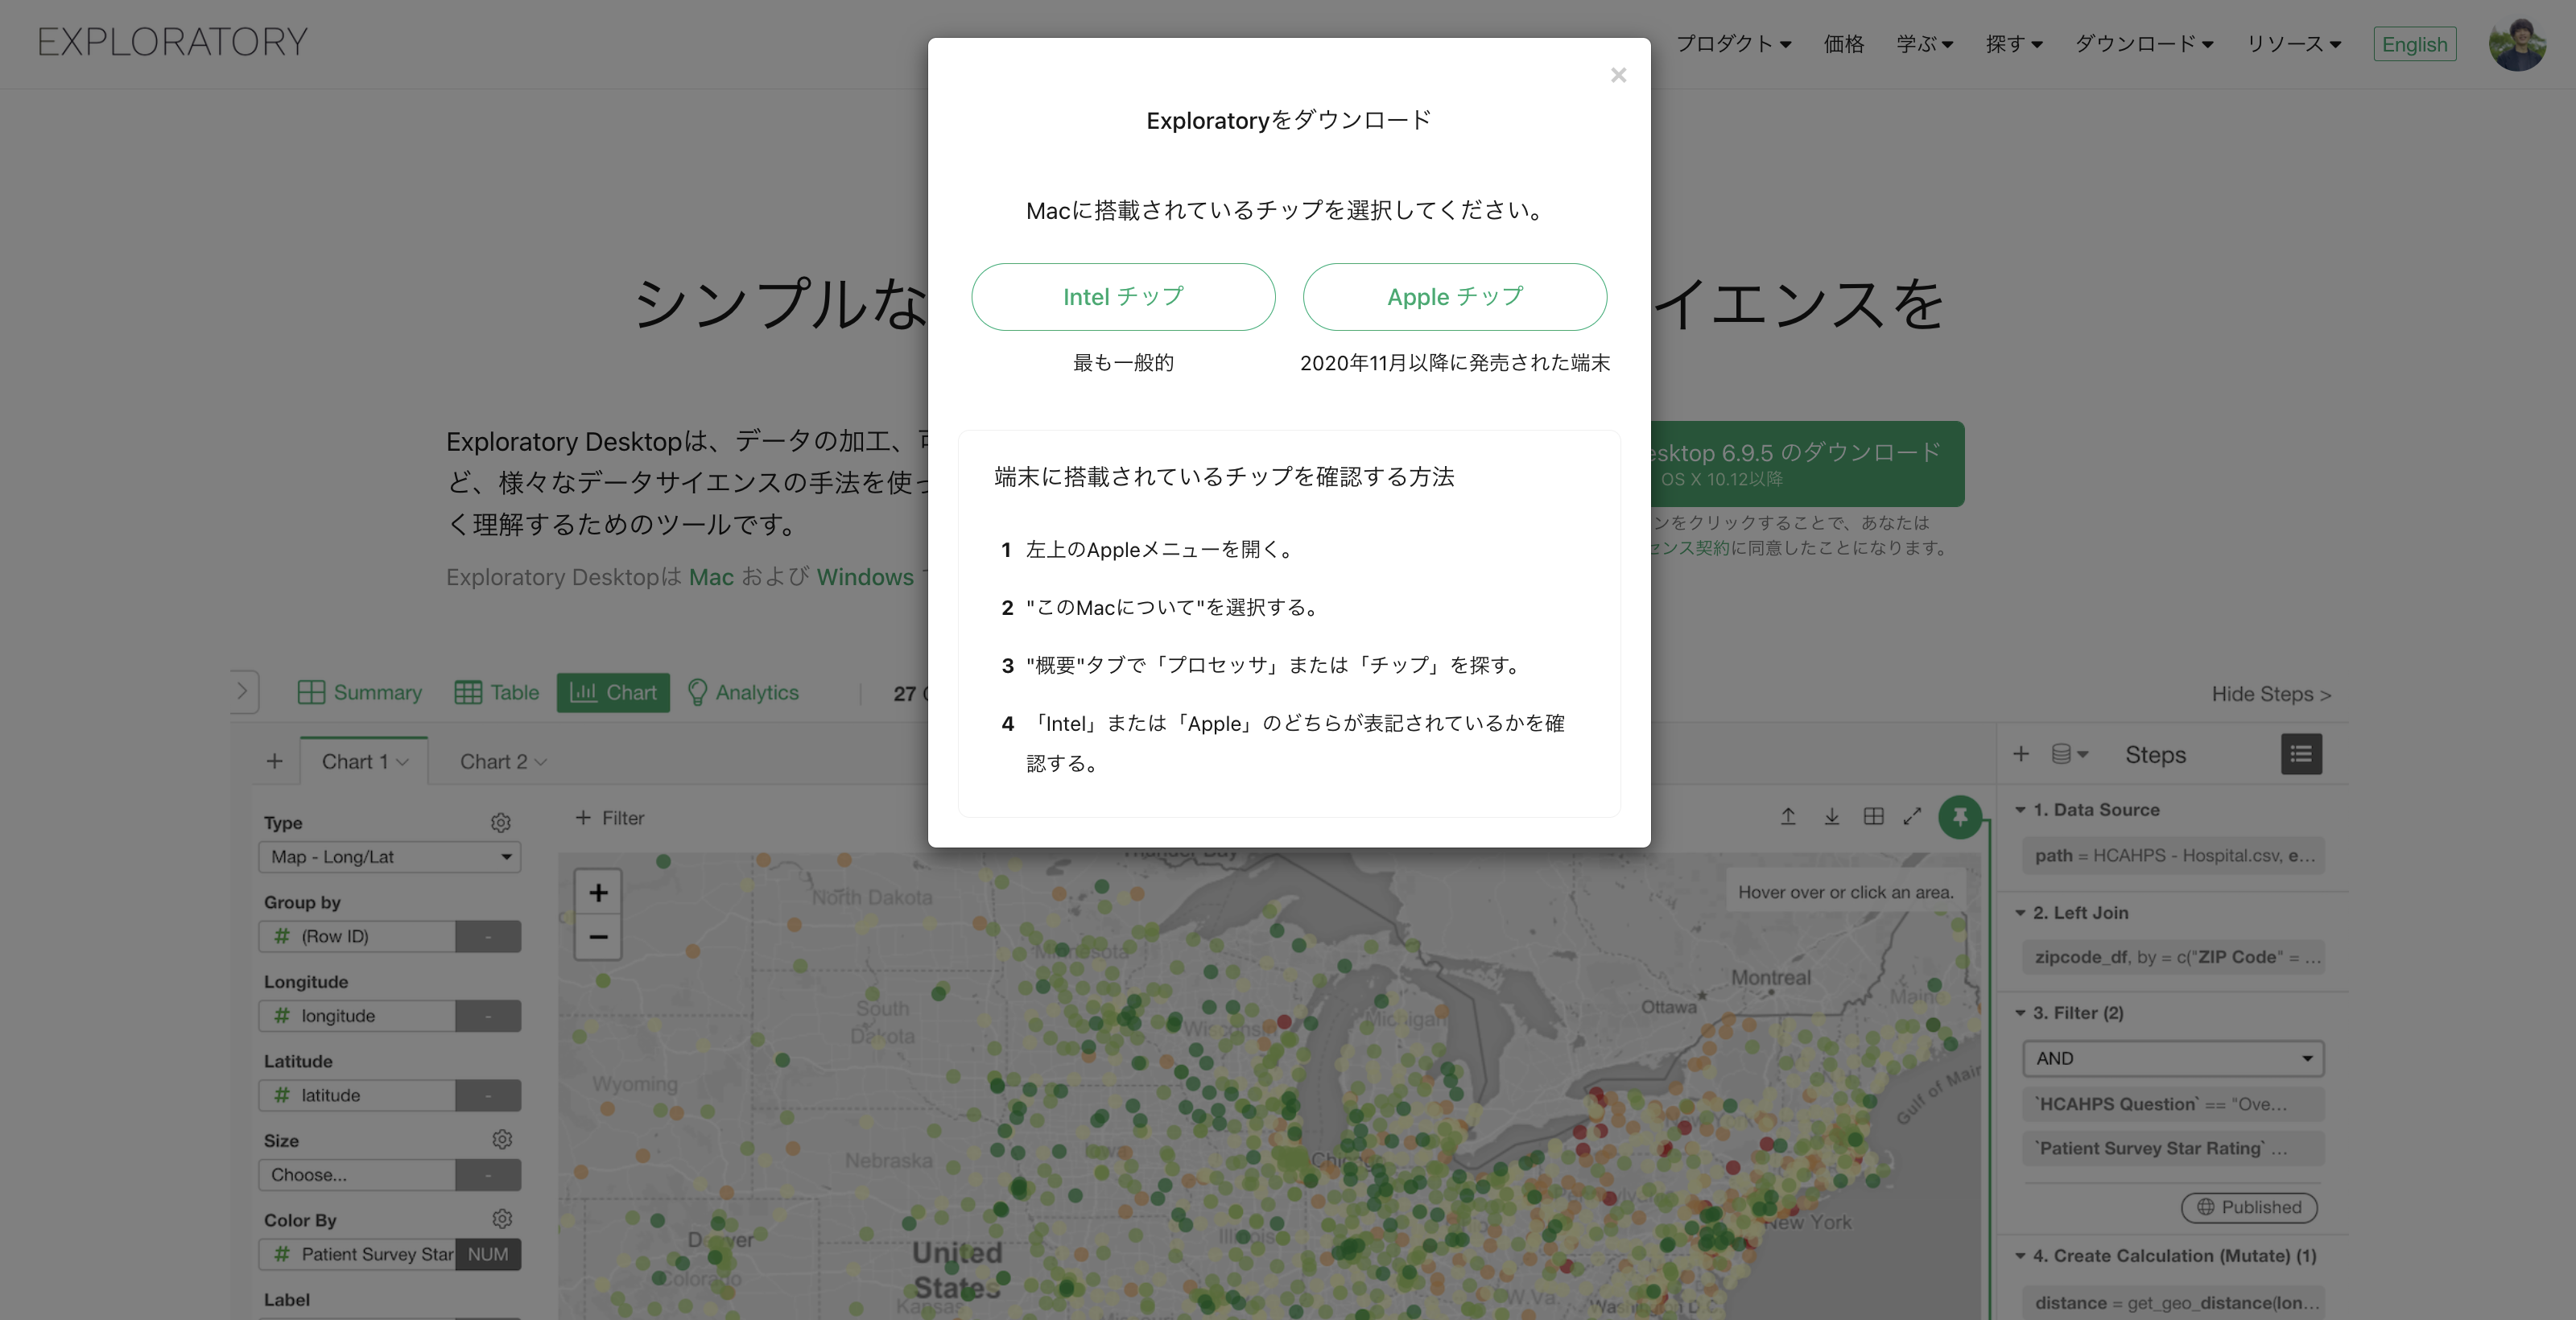Toggle the green pin button

coord(1960,817)
